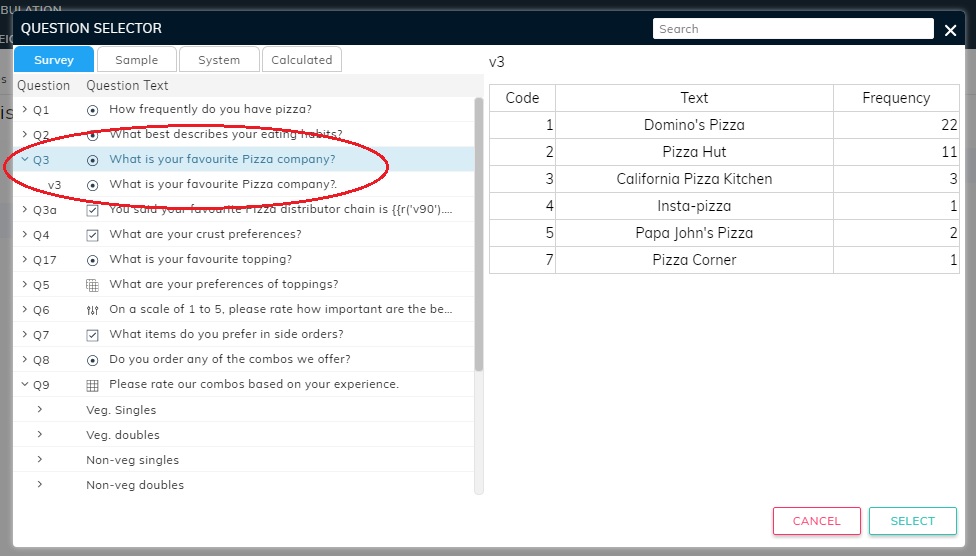Click the Papa John's Pizza cell
The width and height of the screenshot is (976, 556).
(x=694, y=233)
